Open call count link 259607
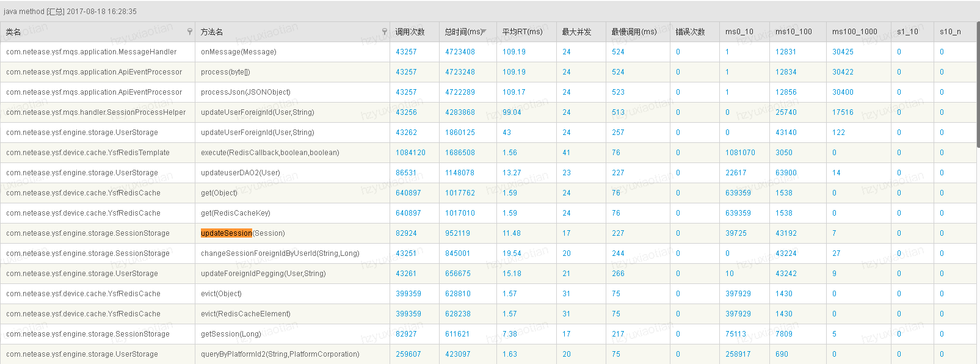Screen dimensions: 980x364 click(x=408, y=354)
